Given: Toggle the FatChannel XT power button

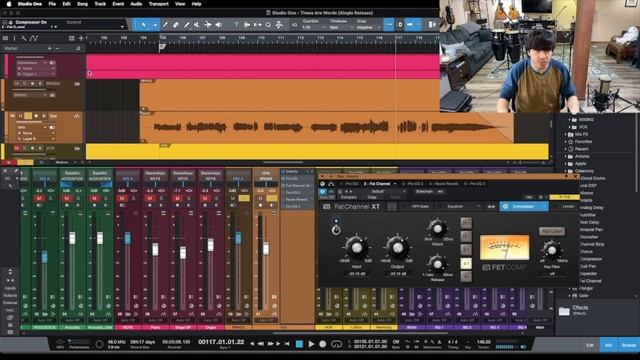Looking at the screenshot, I should coord(336,231).
